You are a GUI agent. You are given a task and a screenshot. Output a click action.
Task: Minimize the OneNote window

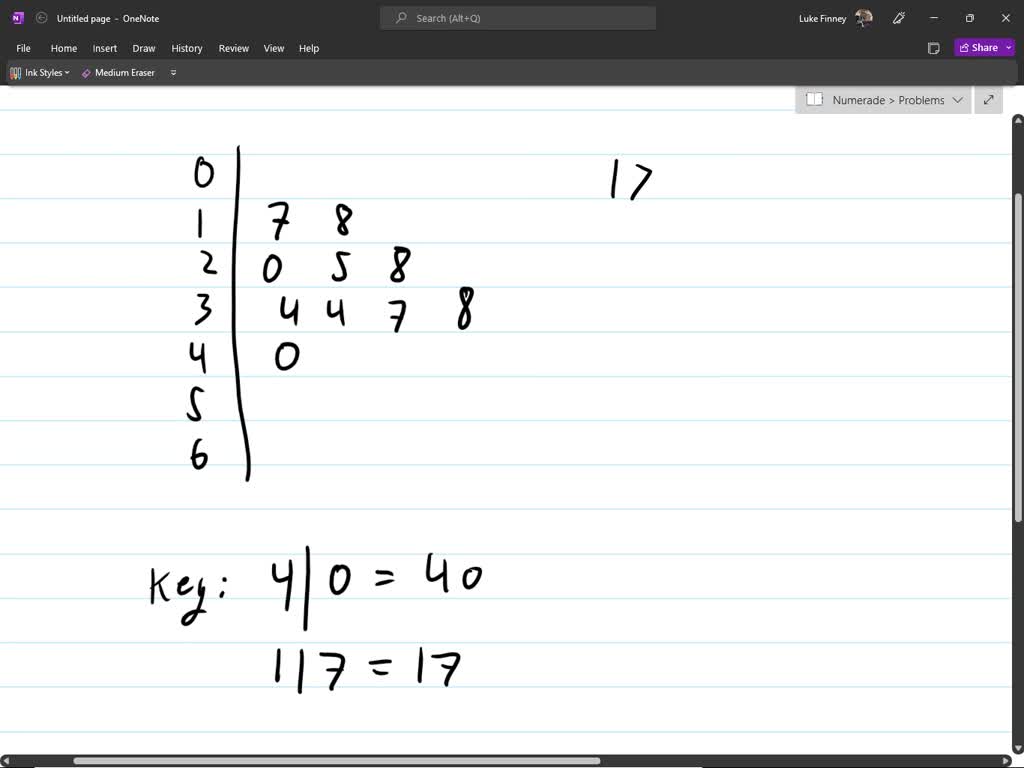(934, 18)
